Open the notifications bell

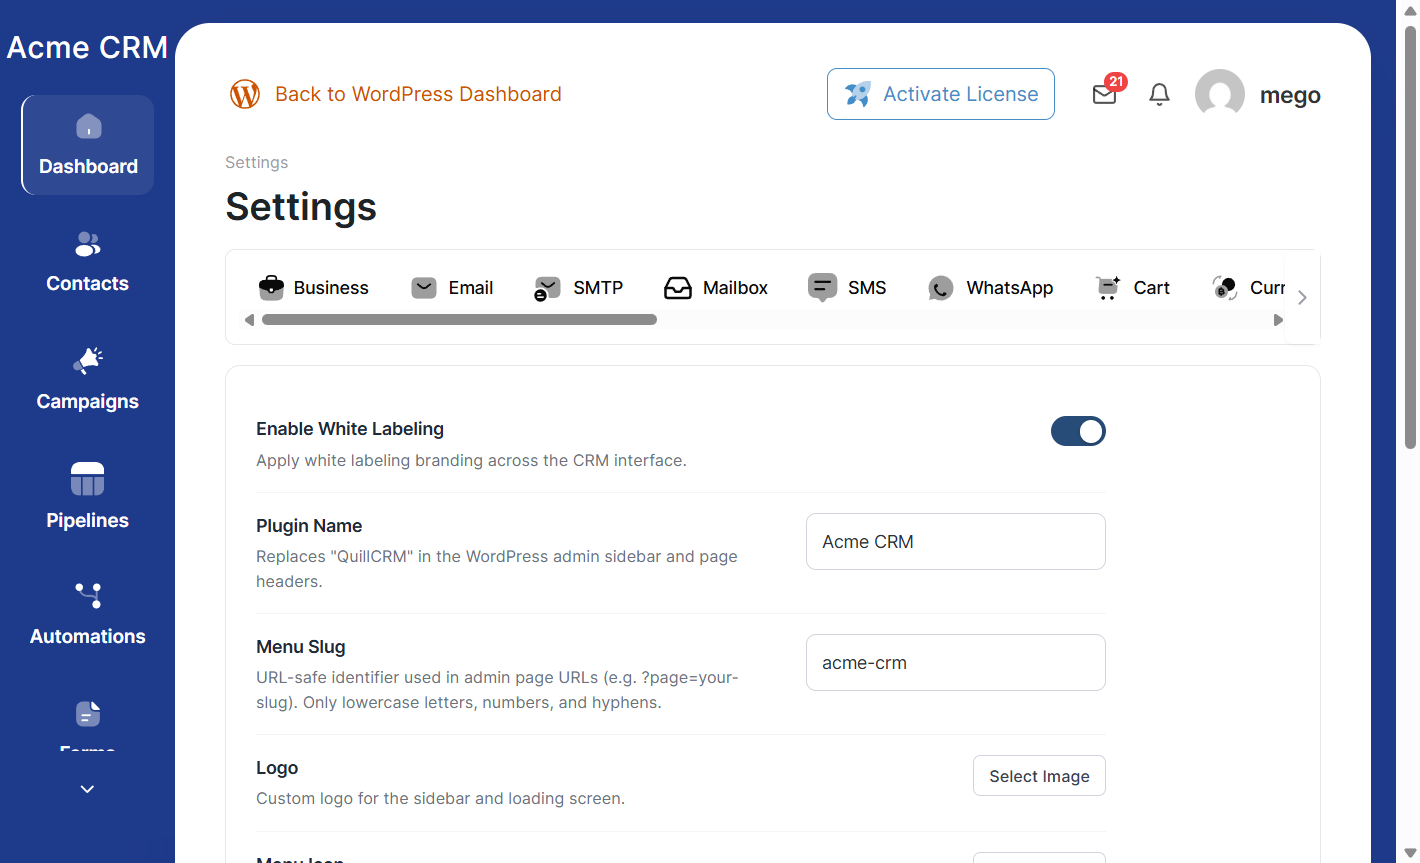pos(1159,94)
